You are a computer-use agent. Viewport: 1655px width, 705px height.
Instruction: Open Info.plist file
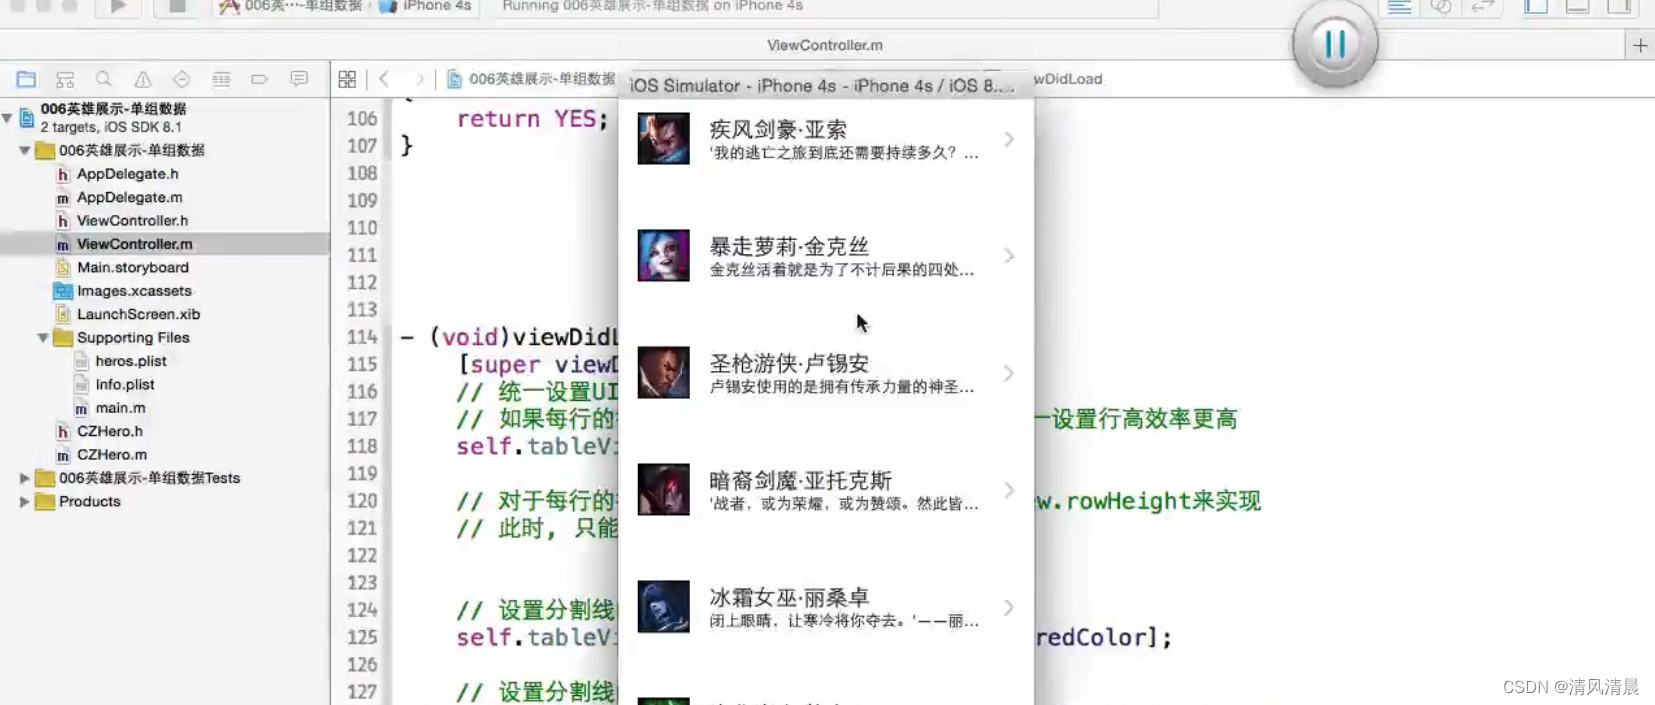point(124,385)
